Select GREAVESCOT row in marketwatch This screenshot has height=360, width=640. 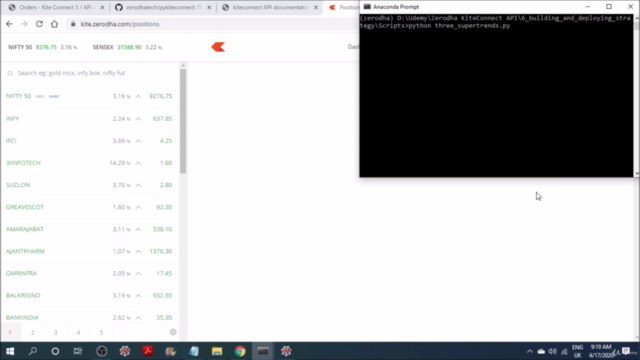pos(89,207)
